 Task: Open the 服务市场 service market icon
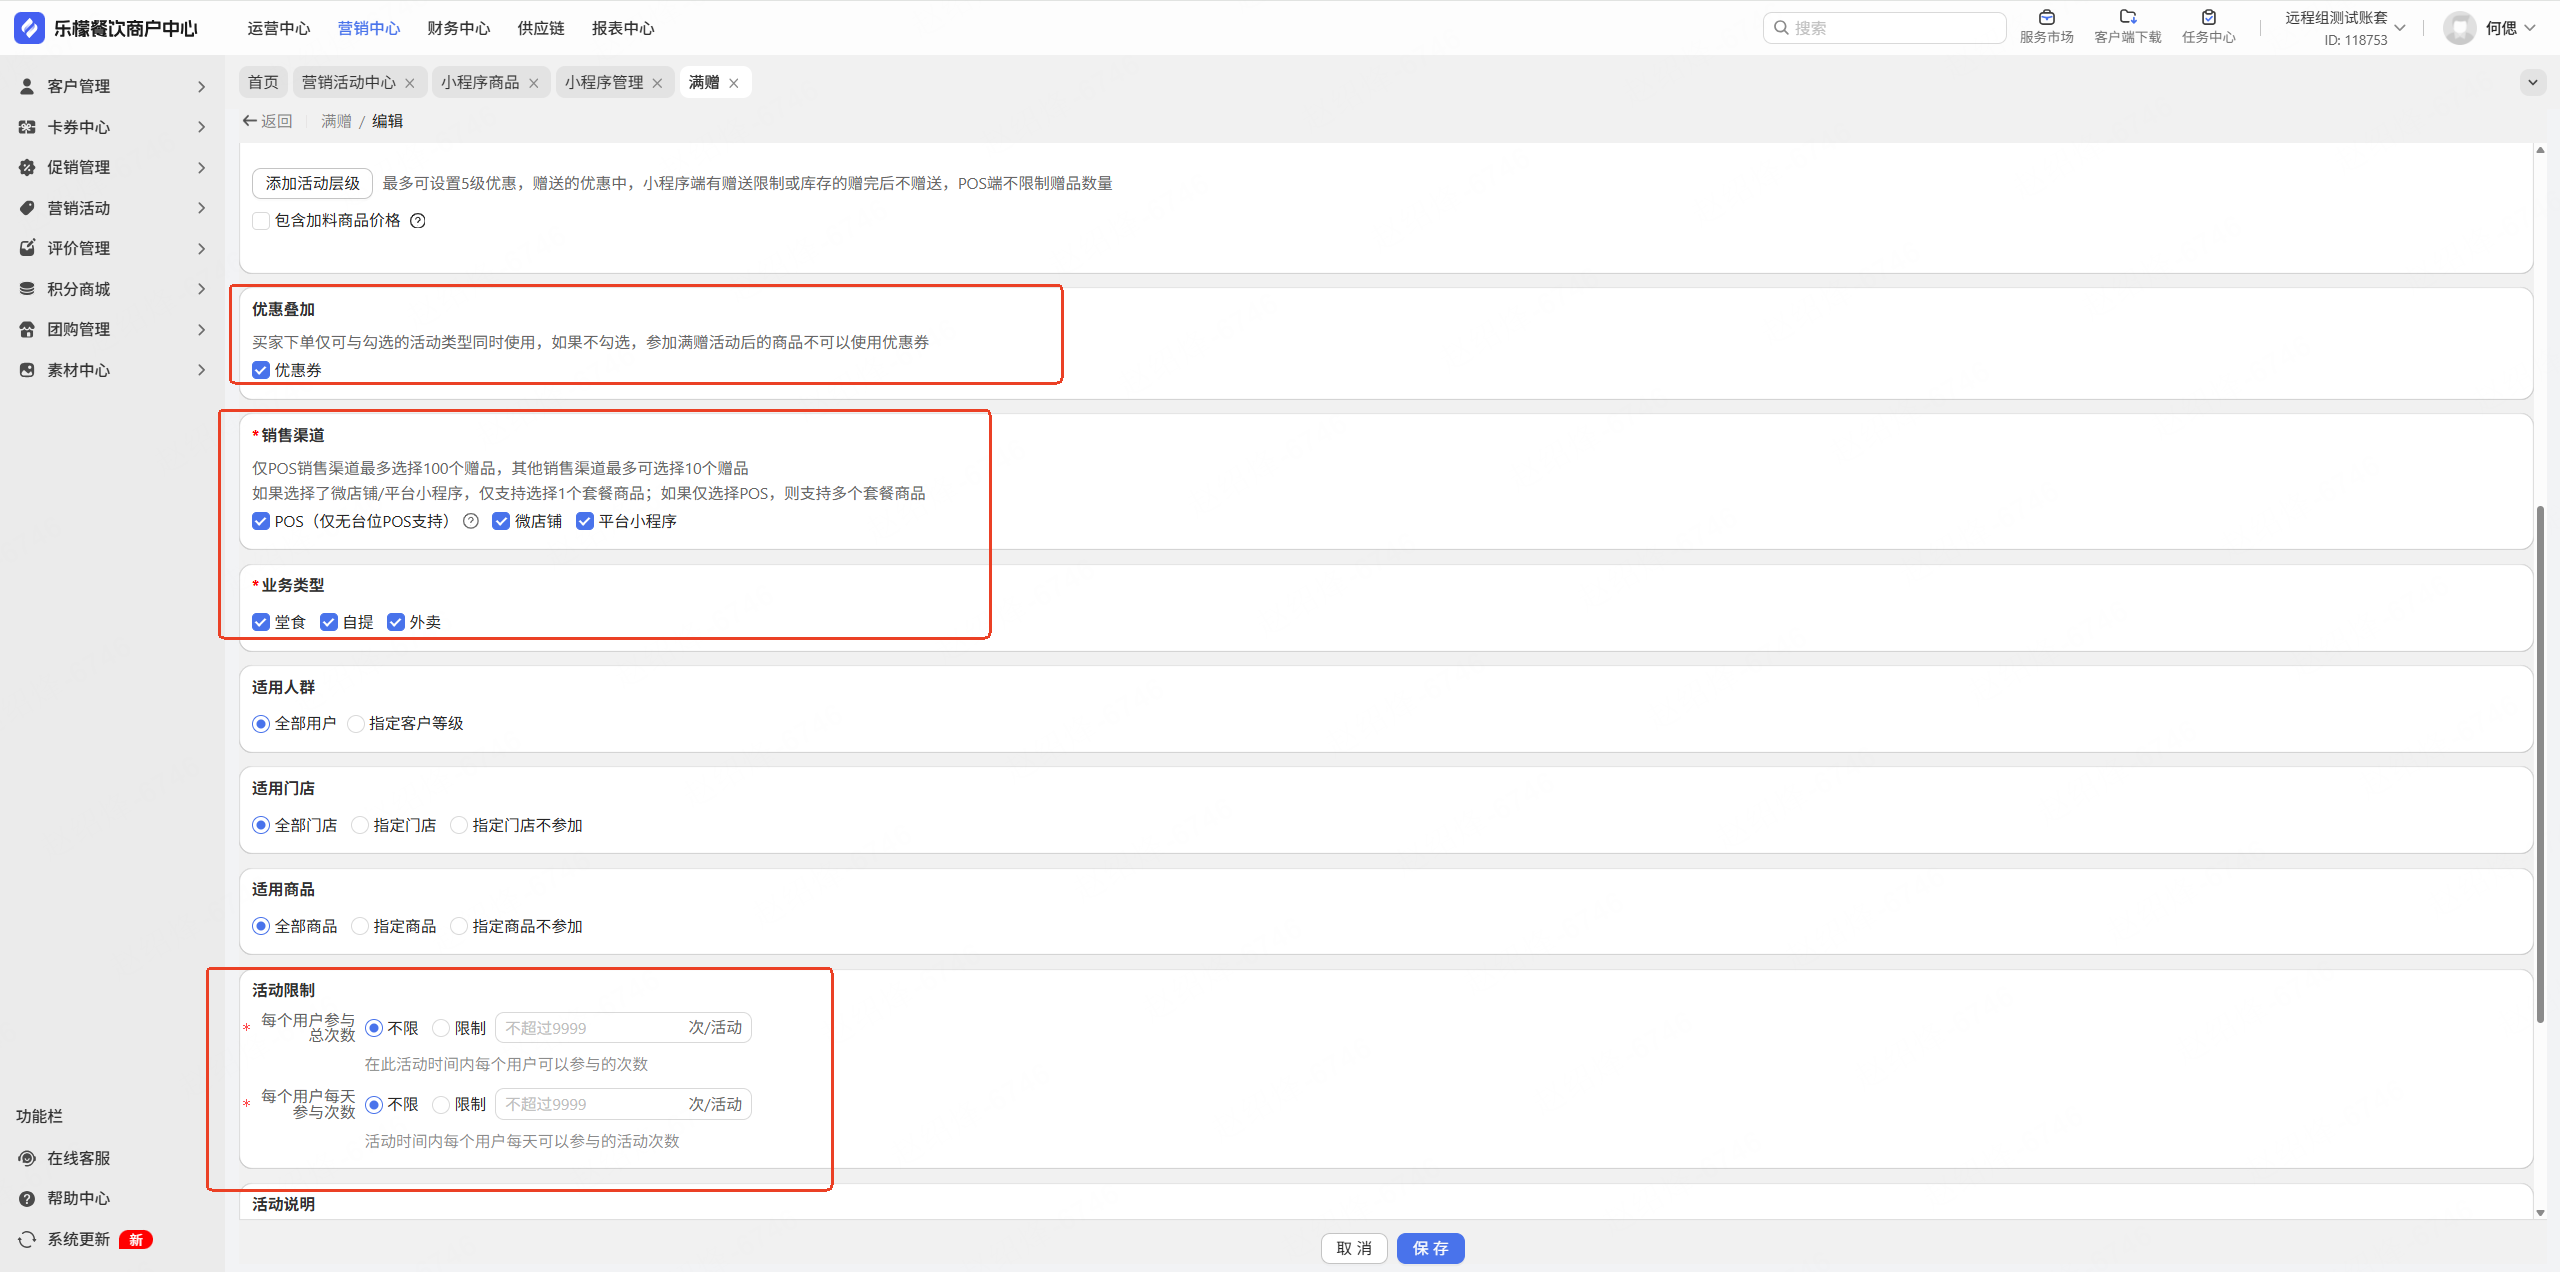(2046, 18)
